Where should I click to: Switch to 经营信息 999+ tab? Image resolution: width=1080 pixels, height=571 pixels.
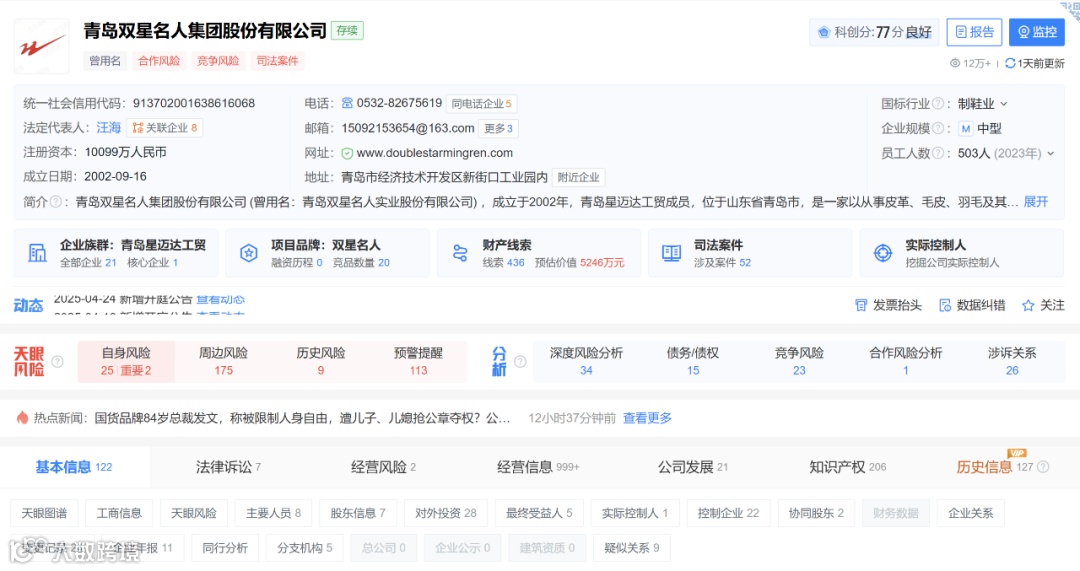(538, 467)
